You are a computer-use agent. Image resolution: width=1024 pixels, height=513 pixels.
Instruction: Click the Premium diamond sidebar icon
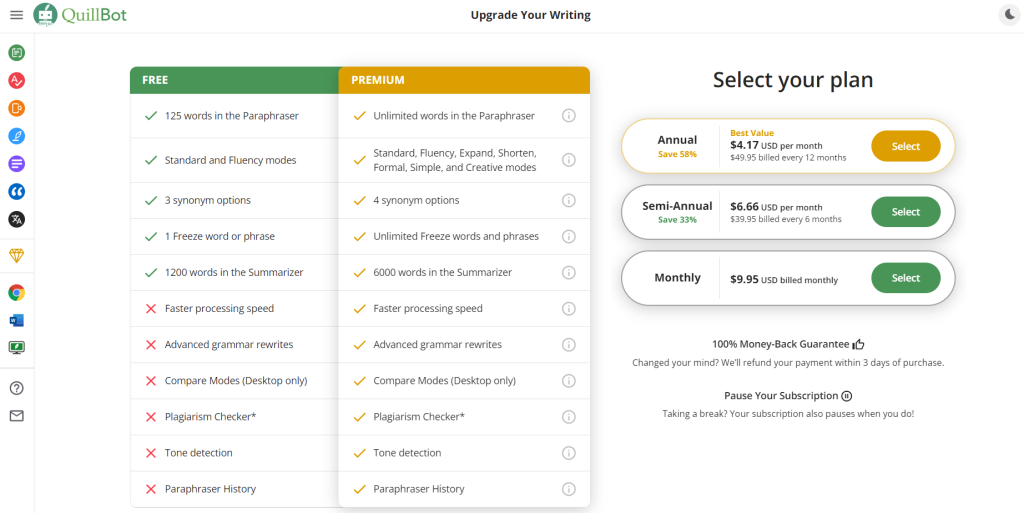[x=16, y=256]
